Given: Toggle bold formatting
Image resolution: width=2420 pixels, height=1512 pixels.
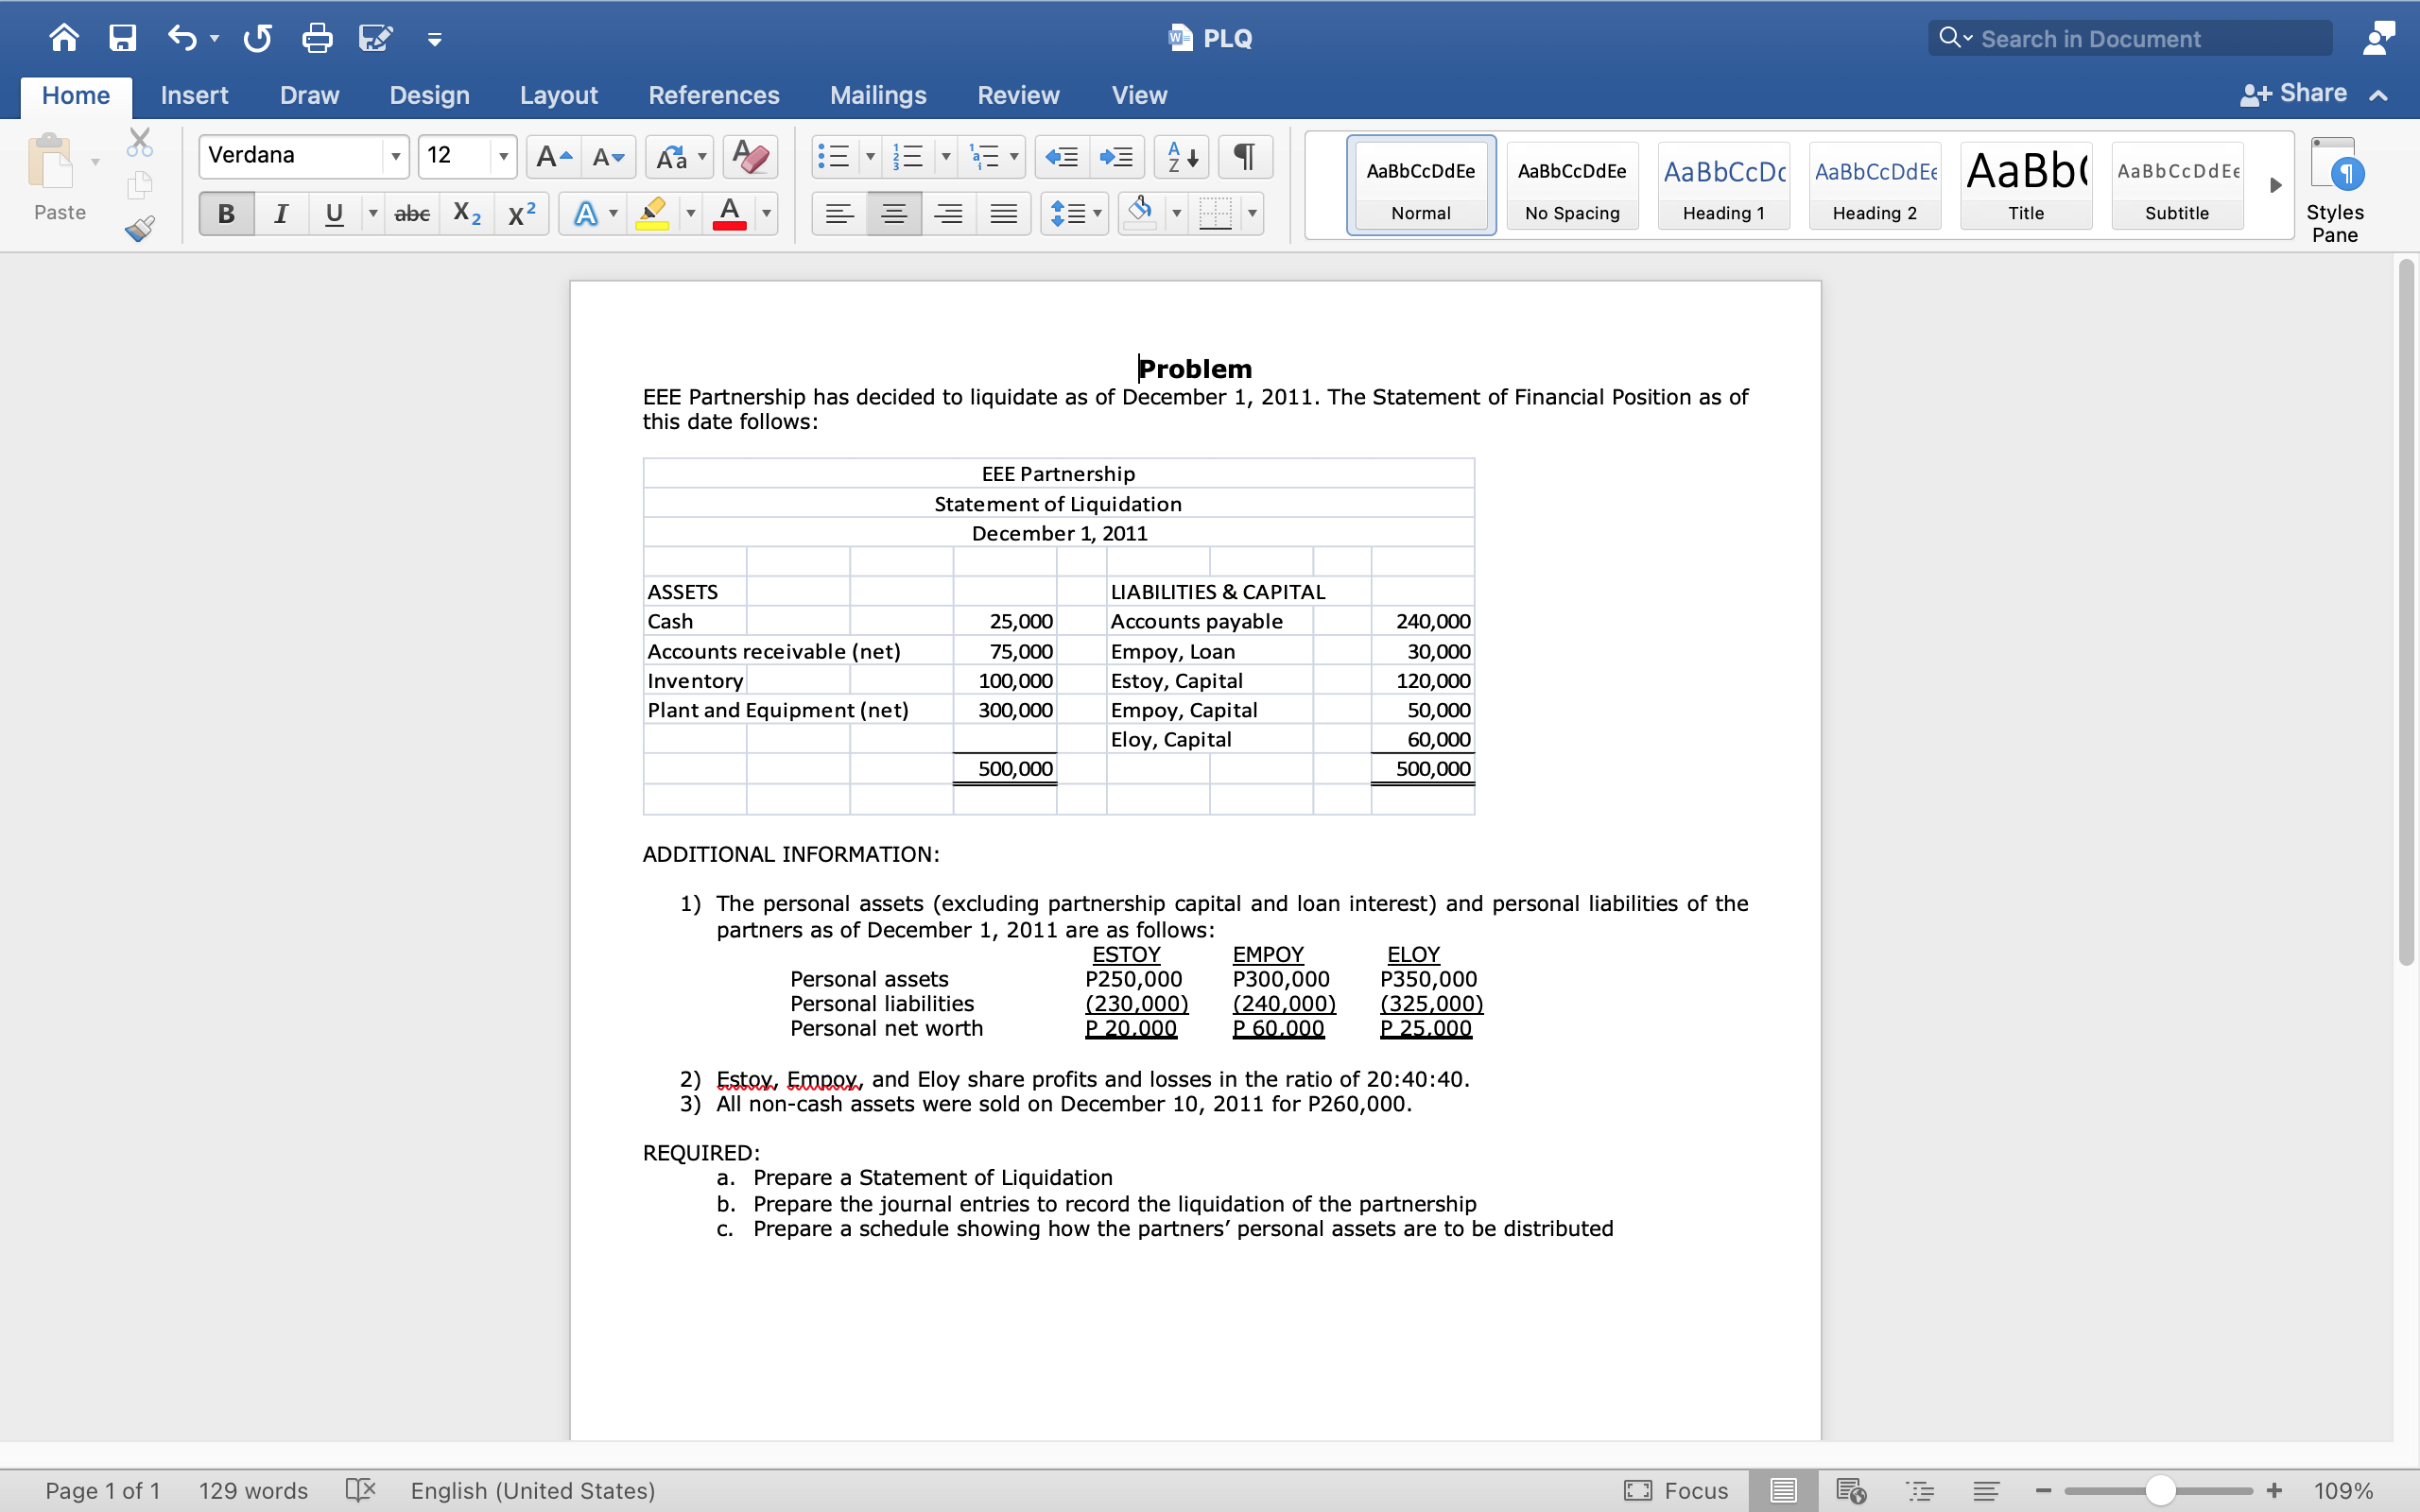Looking at the screenshot, I should pyautogui.click(x=225, y=213).
